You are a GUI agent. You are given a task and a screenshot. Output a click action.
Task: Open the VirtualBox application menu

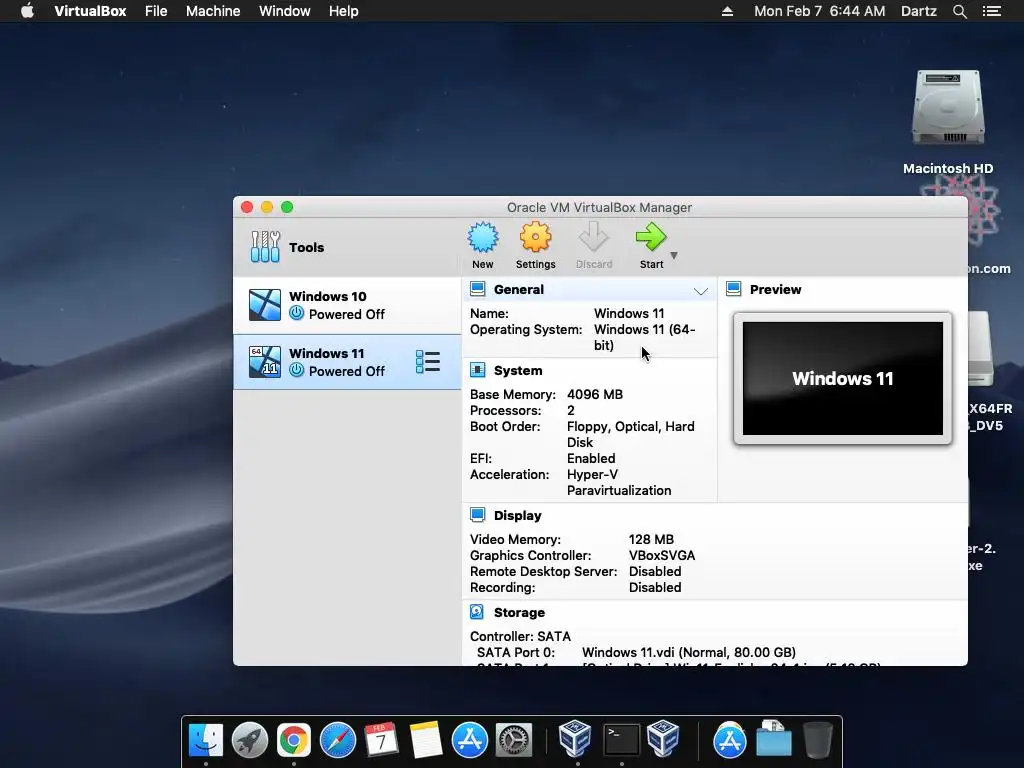90,11
